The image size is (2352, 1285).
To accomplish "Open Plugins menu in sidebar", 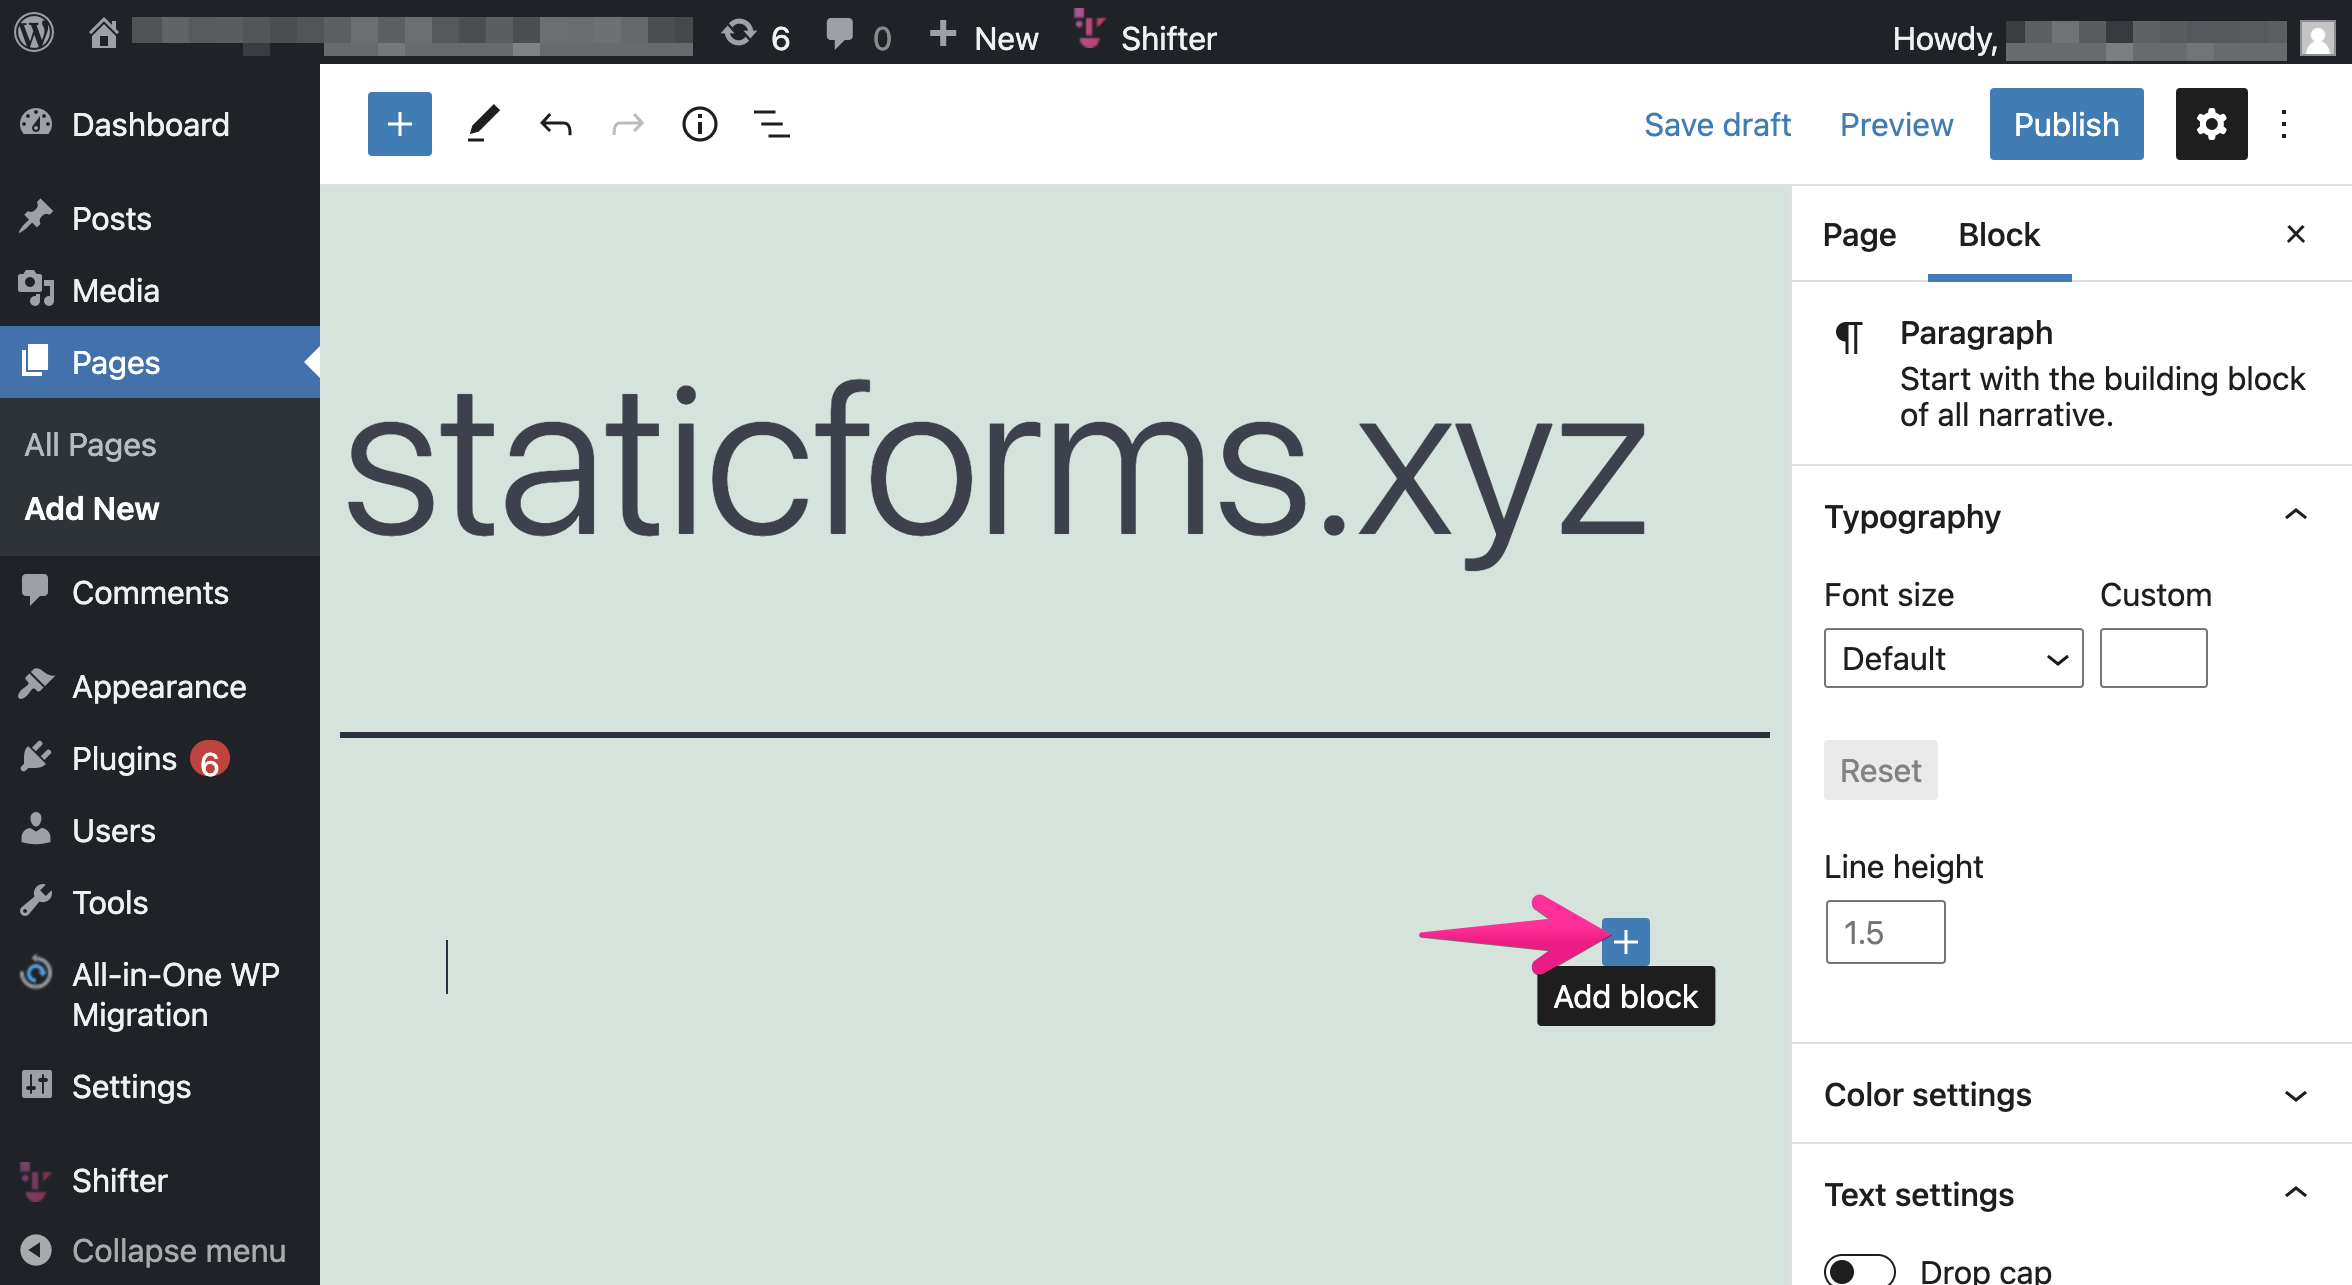I will pyautogui.click(x=160, y=758).
